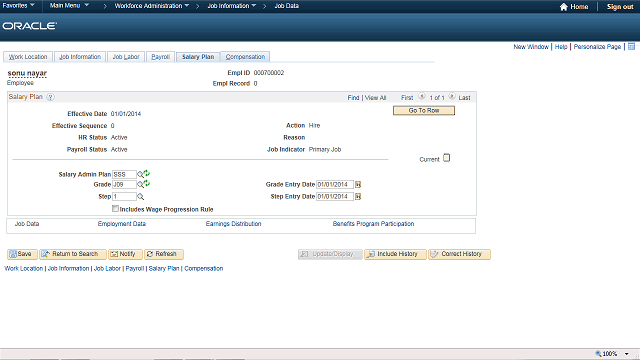Image resolution: width=640 pixels, height=360 pixels.
Task: Go to next row arrow icon
Action: tap(452, 97)
